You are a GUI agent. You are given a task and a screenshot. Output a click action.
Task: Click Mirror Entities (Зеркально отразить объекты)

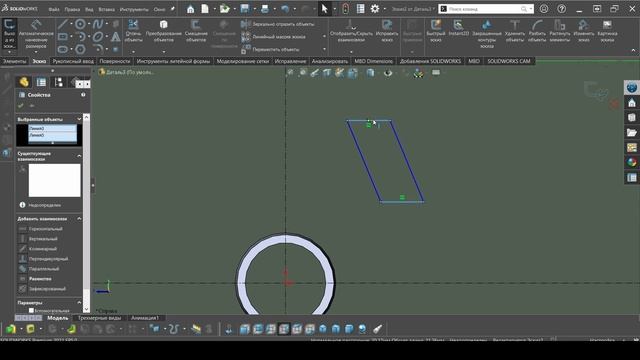point(278,24)
